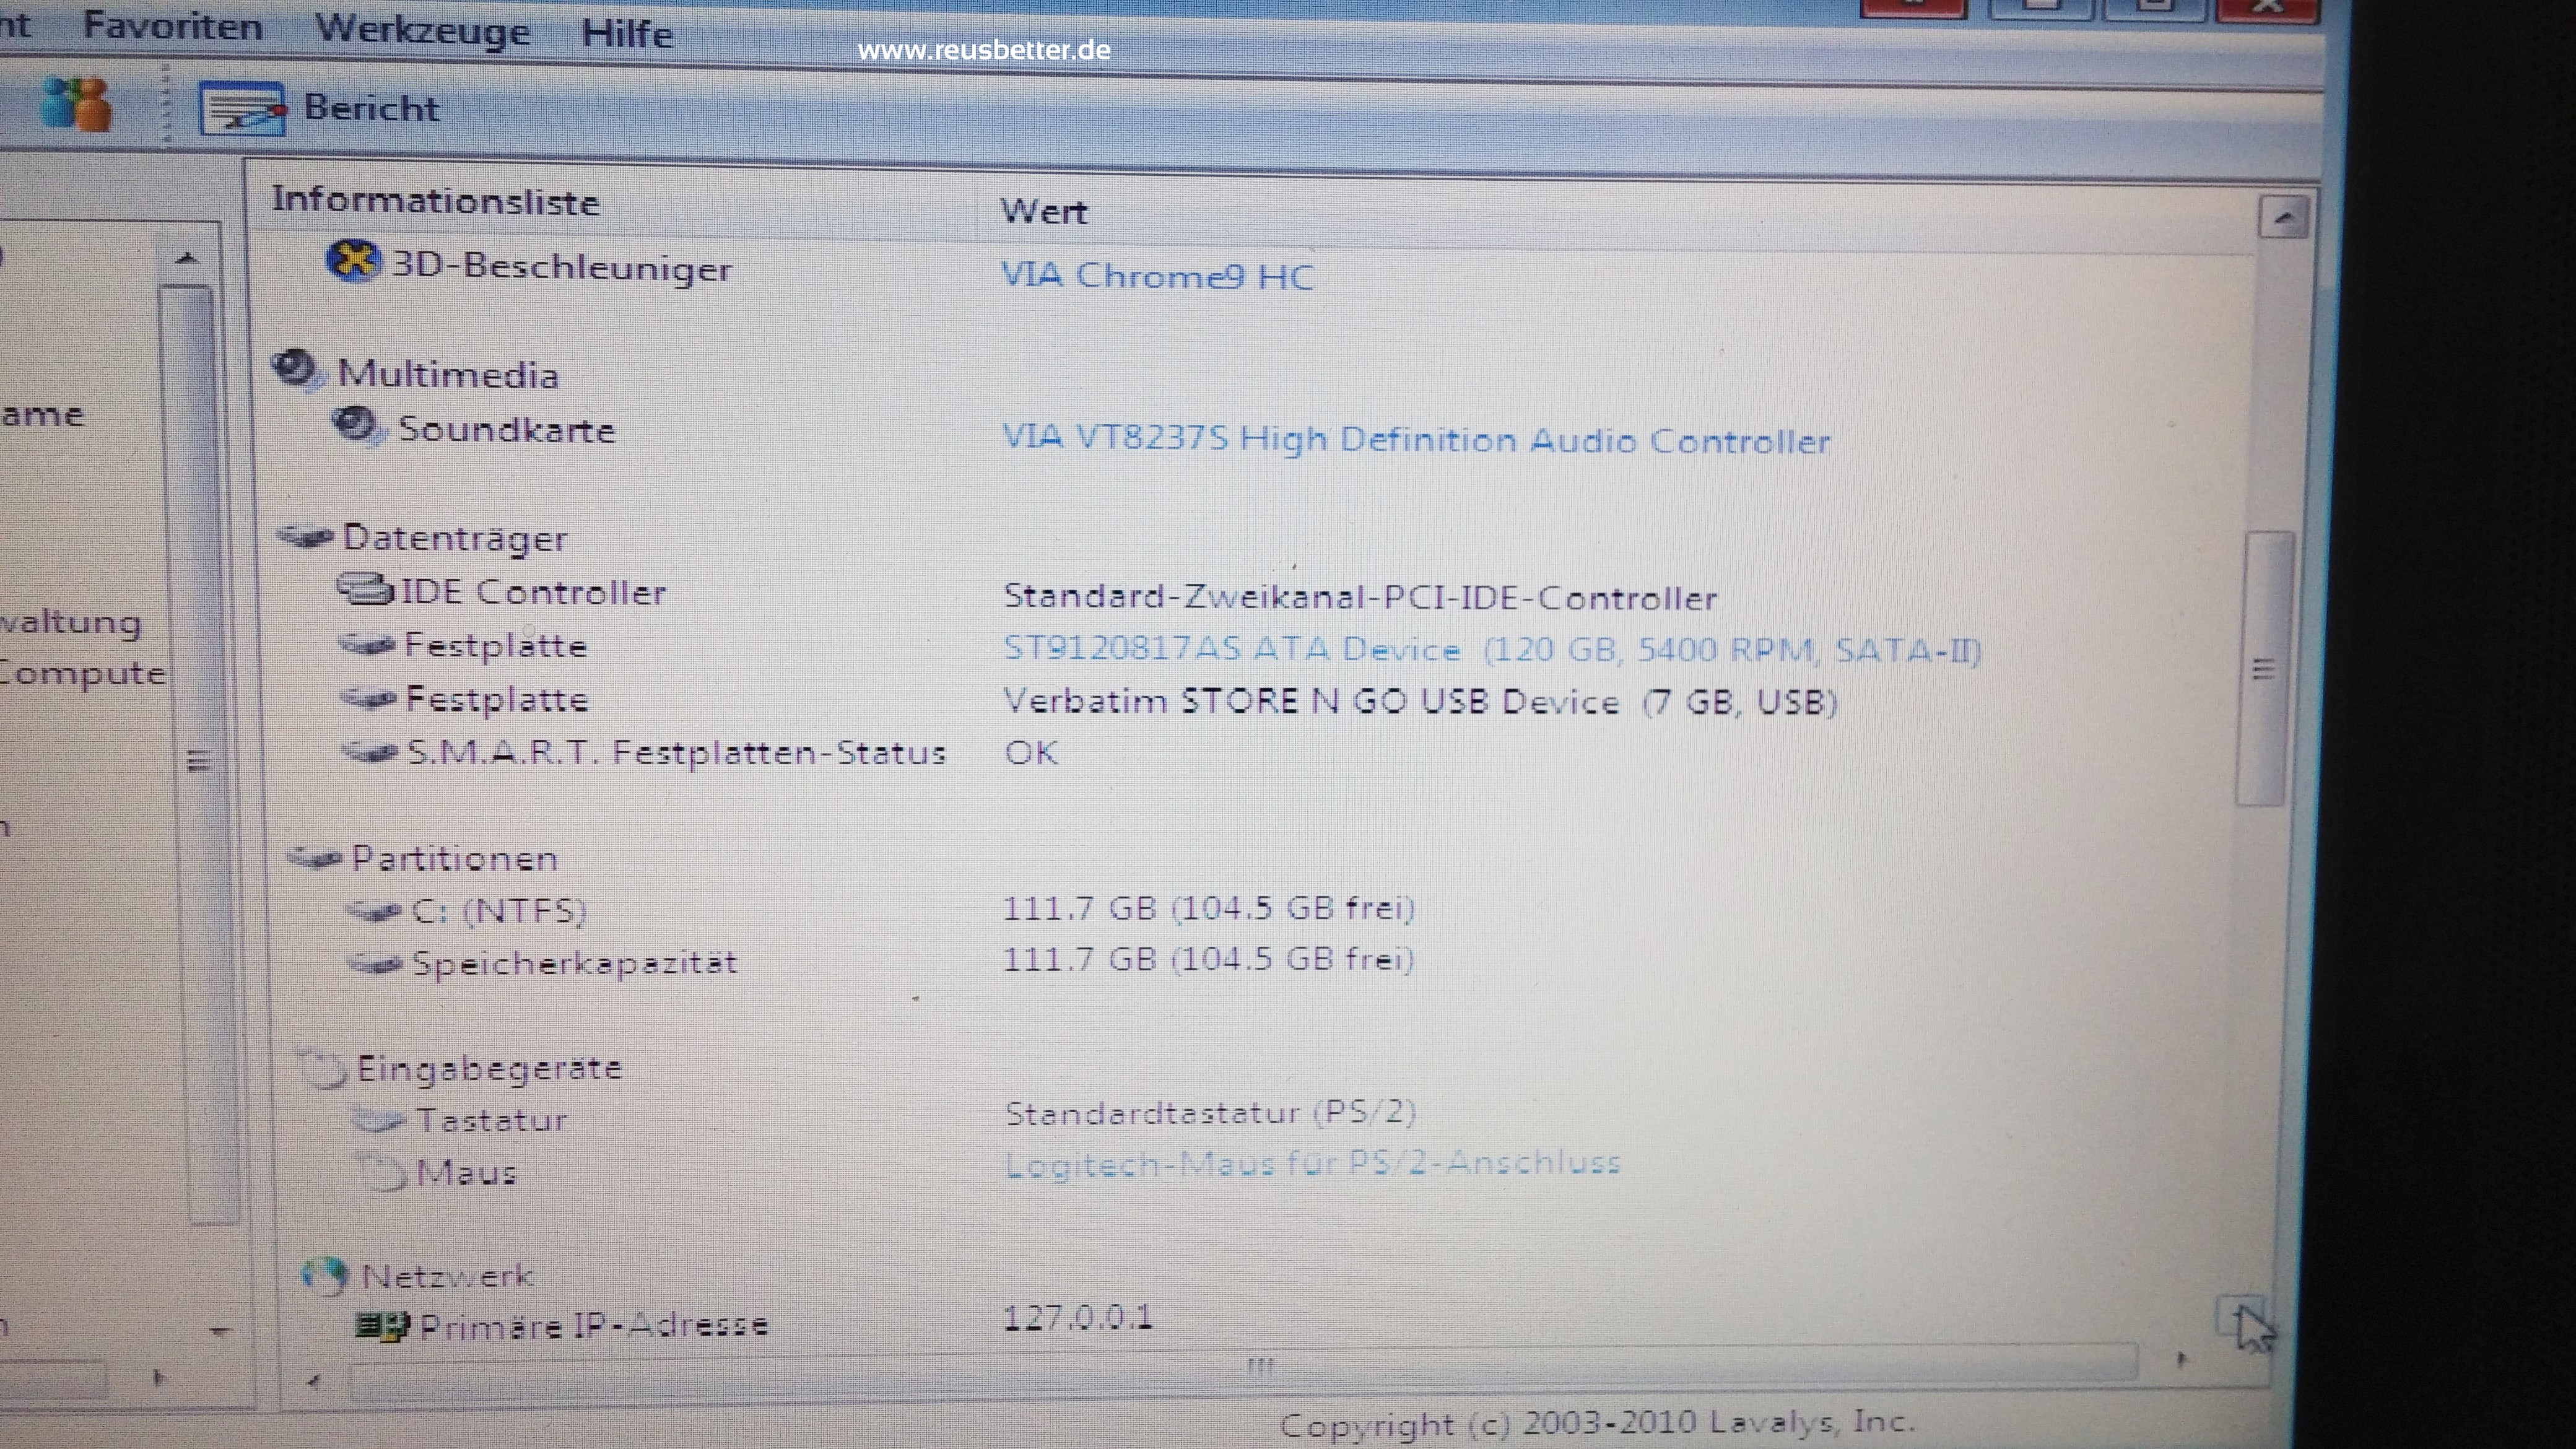Select the S.M.A.R.T. OK value
The image size is (2576, 1449).
click(x=1031, y=752)
